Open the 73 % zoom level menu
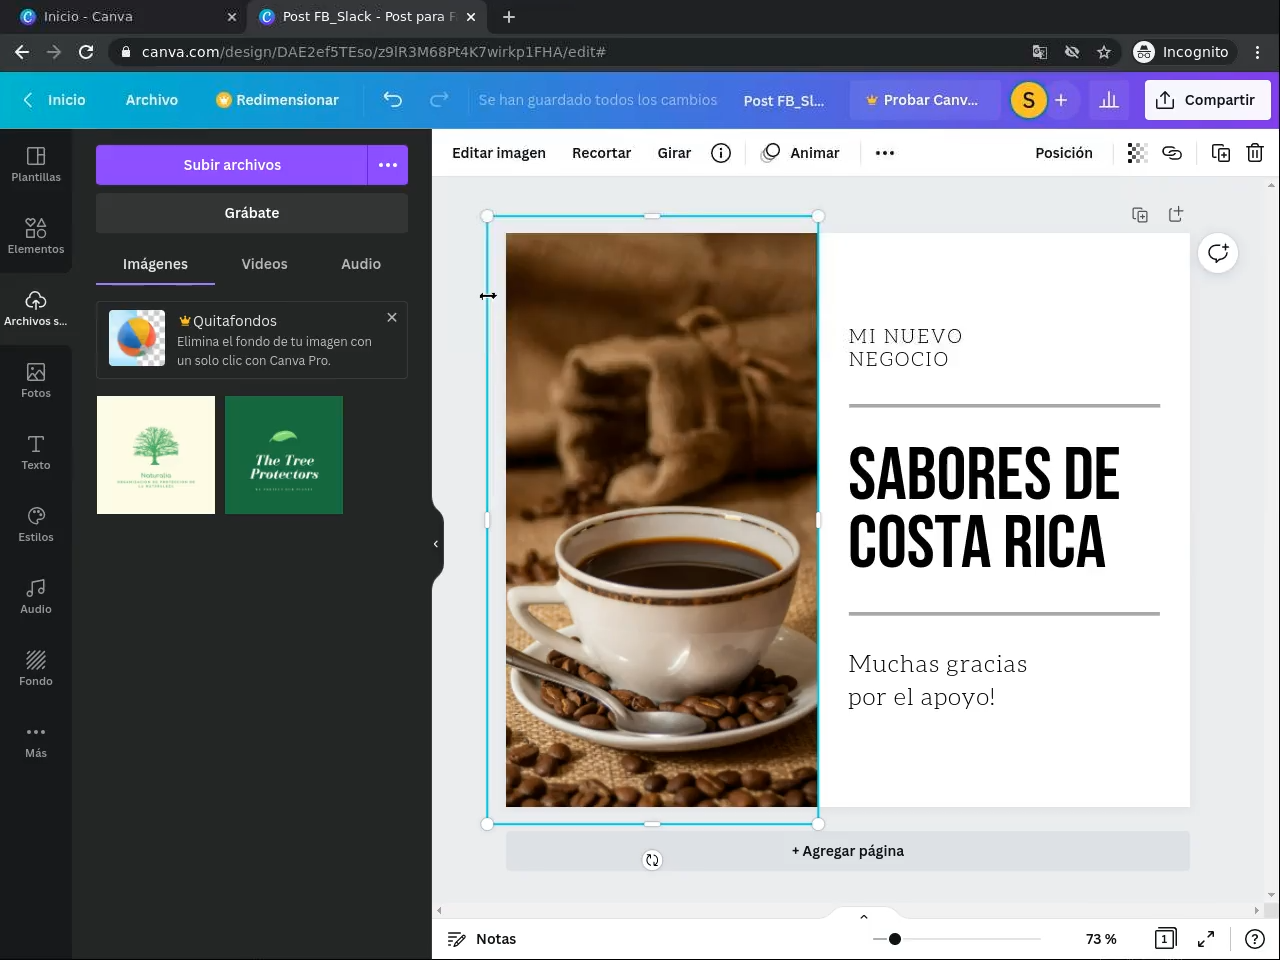The image size is (1280, 960). (x=1101, y=939)
